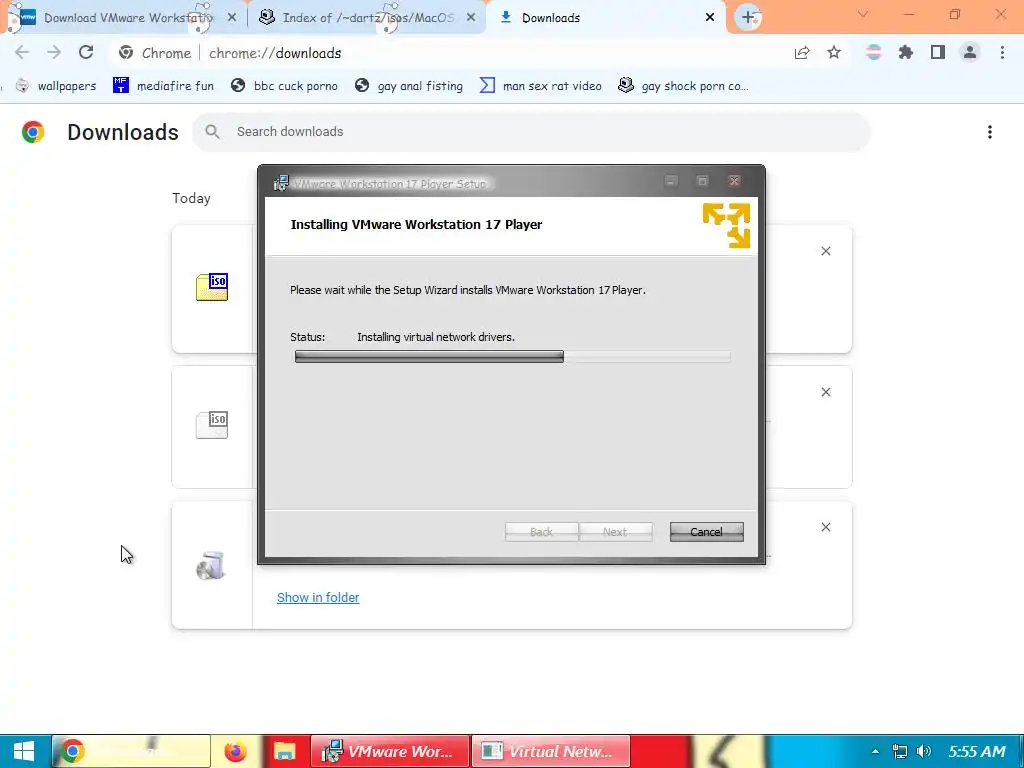The width and height of the screenshot is (1024, 768).
Task: Open the Downloads page three-dot more actions menu
Action: click(x=990, y=132)
